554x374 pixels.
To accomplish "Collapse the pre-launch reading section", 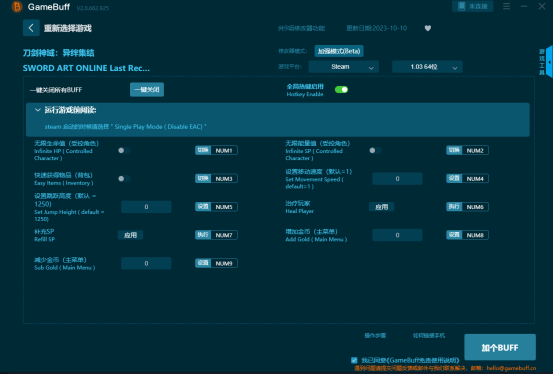I will [38, 110].
